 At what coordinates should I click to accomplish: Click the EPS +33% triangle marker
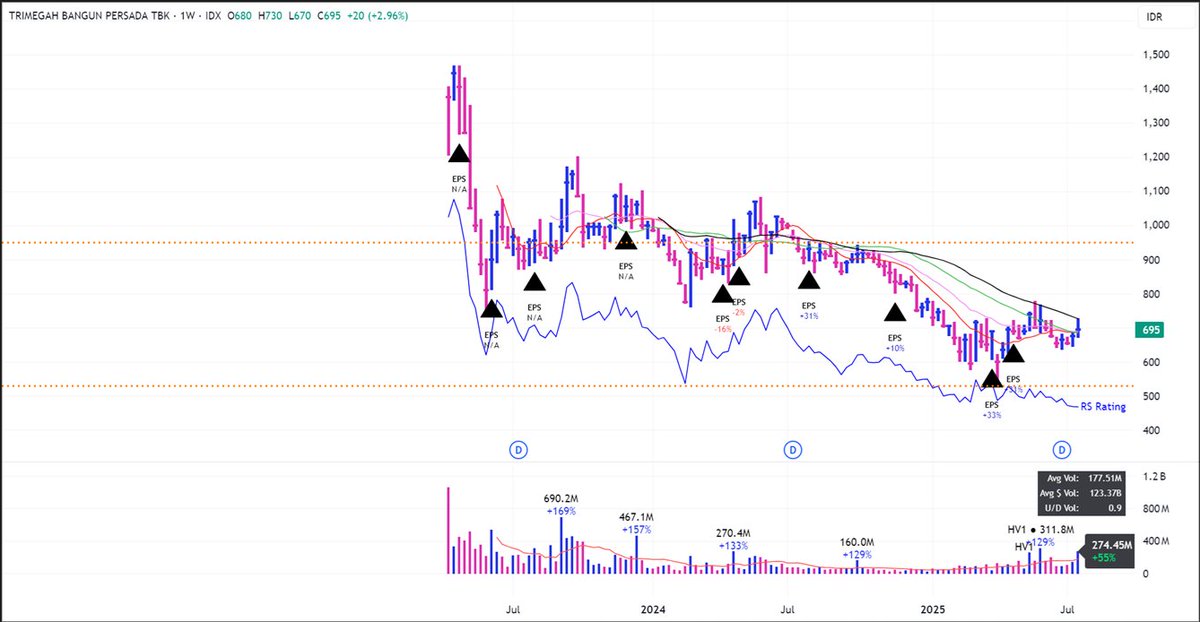tap(991, 378)
